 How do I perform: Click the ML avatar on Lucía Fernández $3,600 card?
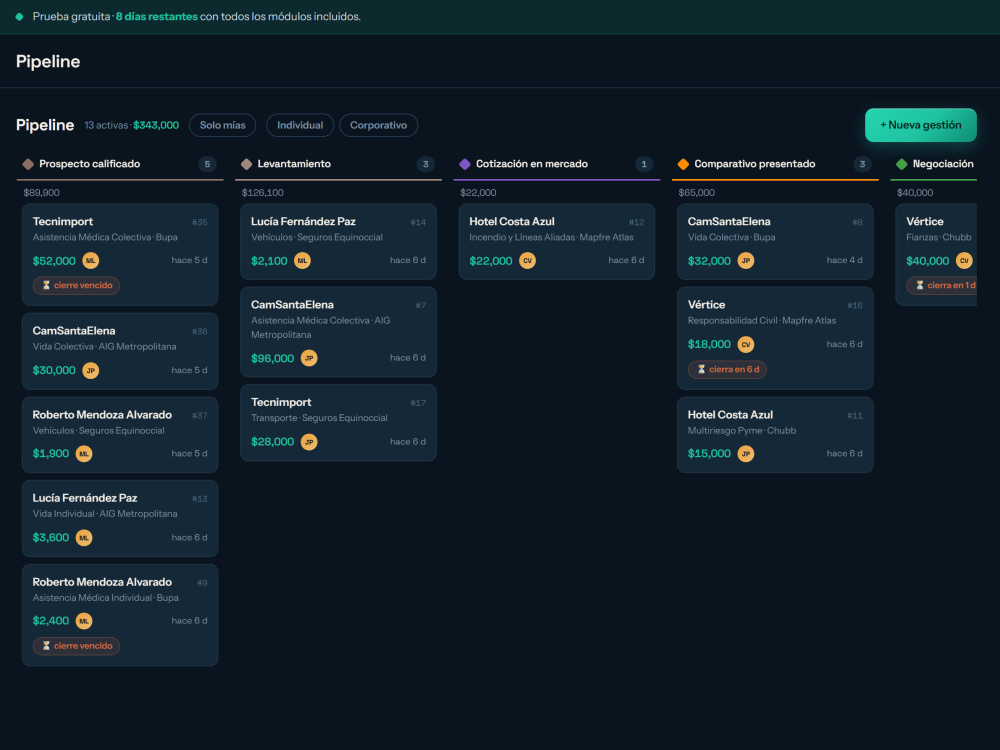coord(84,538)
